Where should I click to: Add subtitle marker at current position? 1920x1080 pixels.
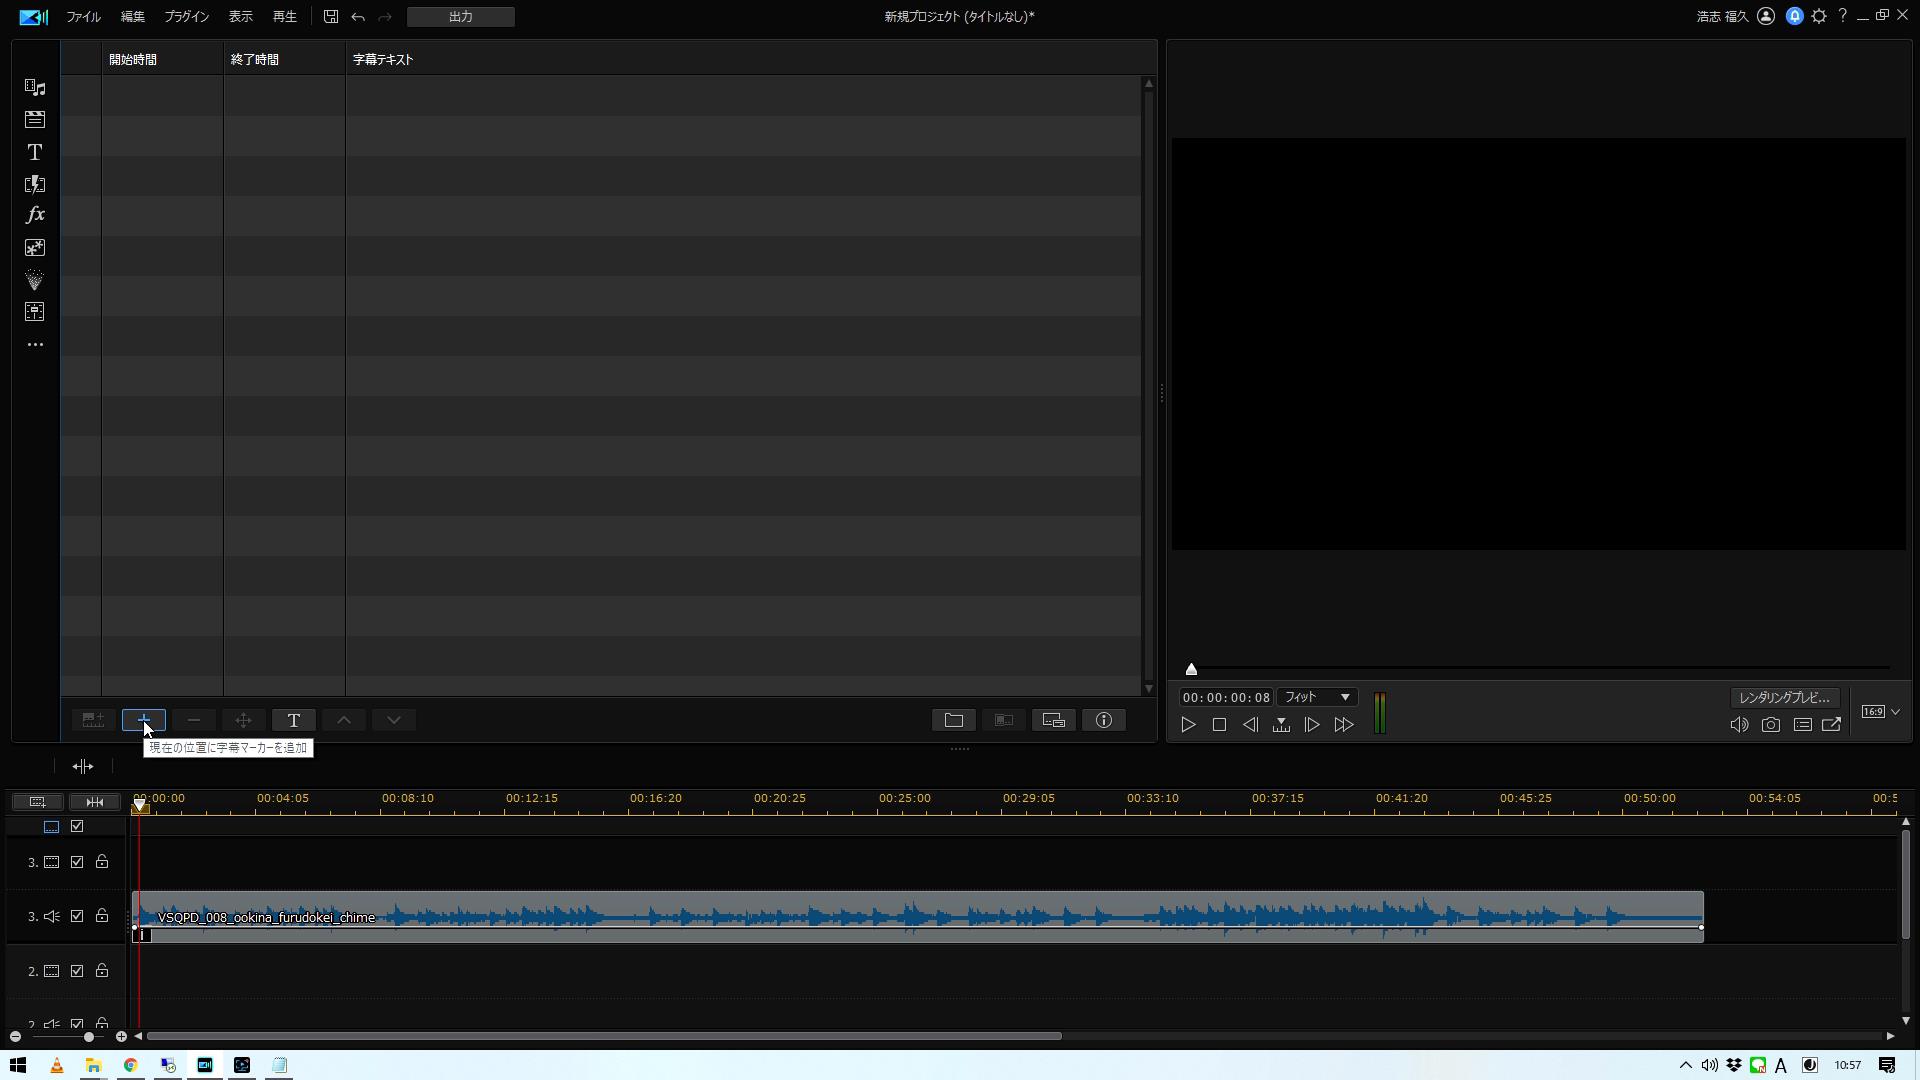(x=144, y=720)
